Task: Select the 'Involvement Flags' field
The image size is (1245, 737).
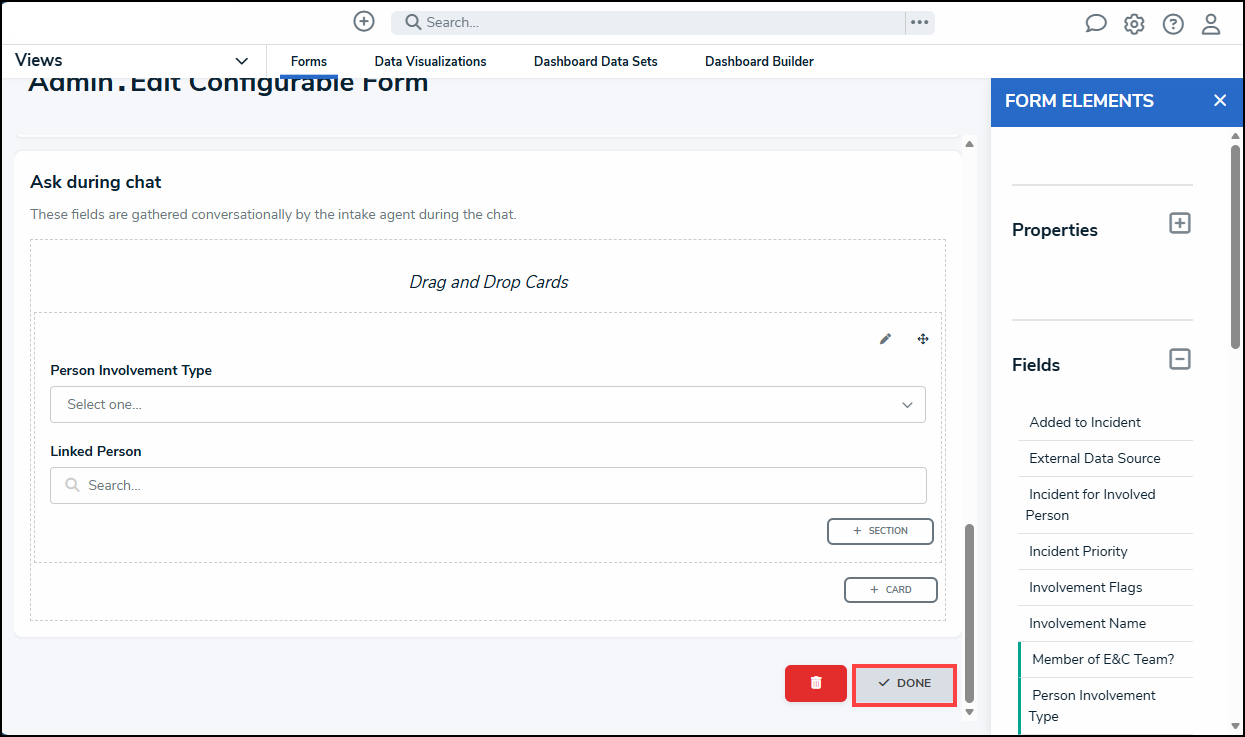Action: point(1105,587)
